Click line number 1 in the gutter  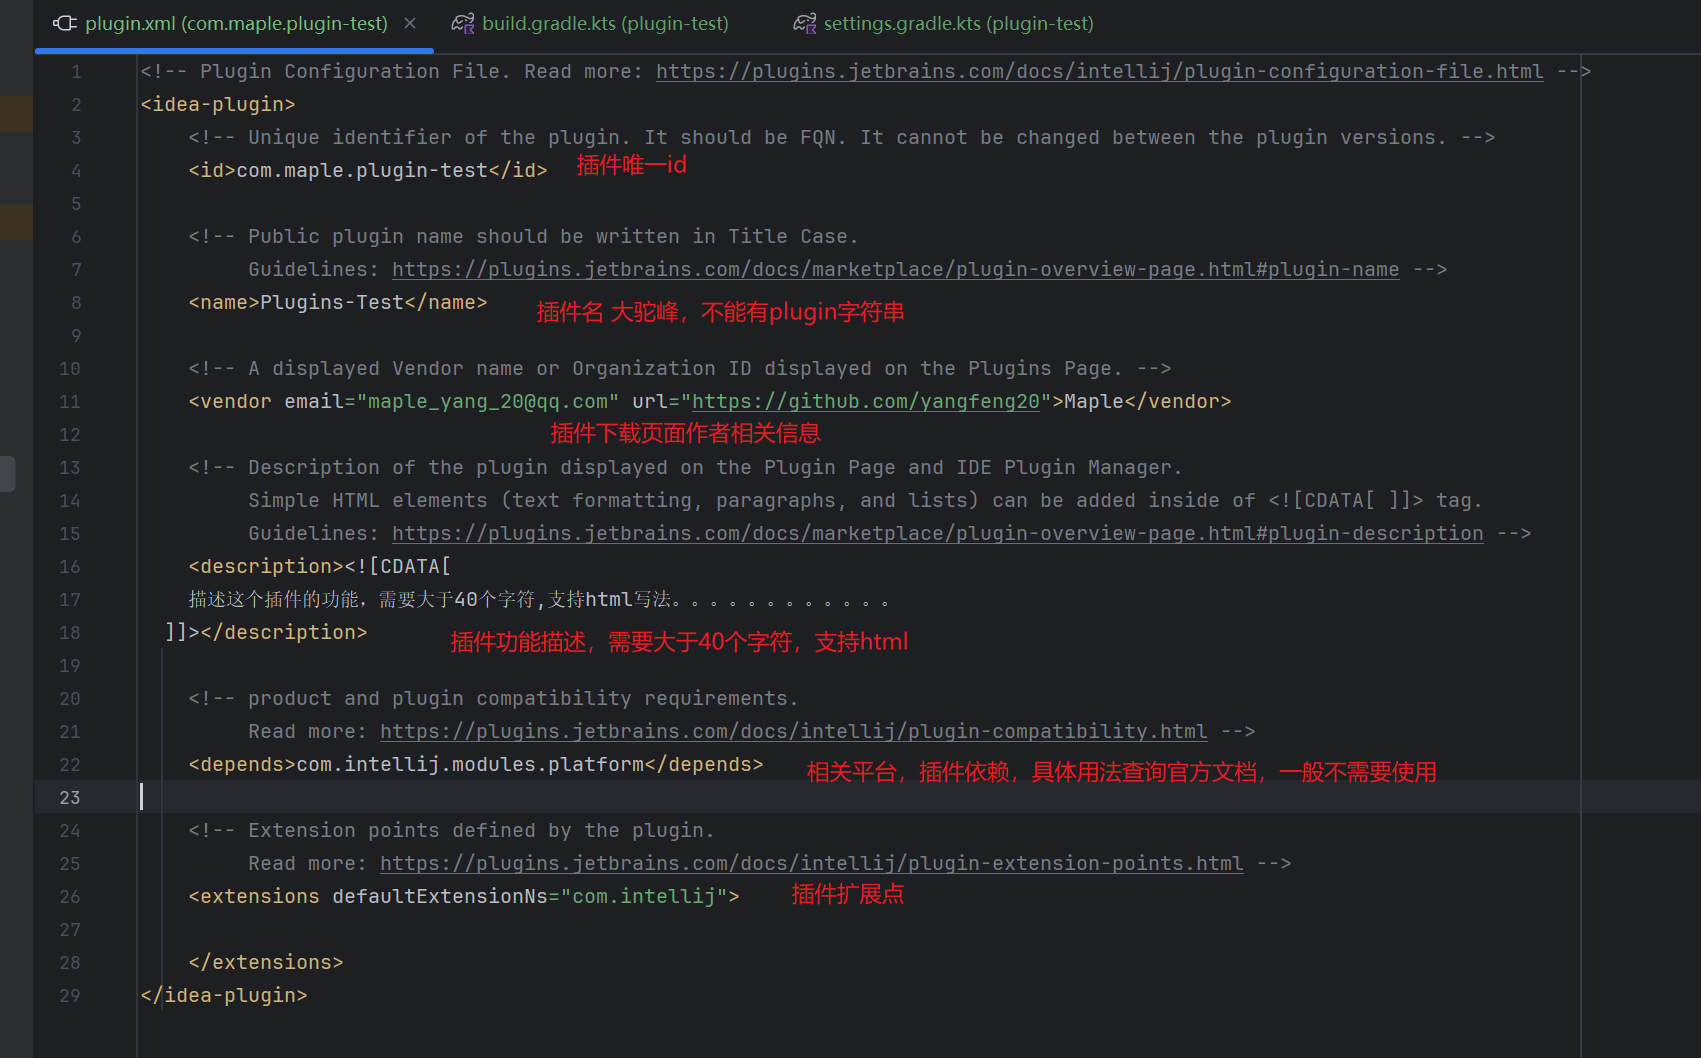coord(76,71)
